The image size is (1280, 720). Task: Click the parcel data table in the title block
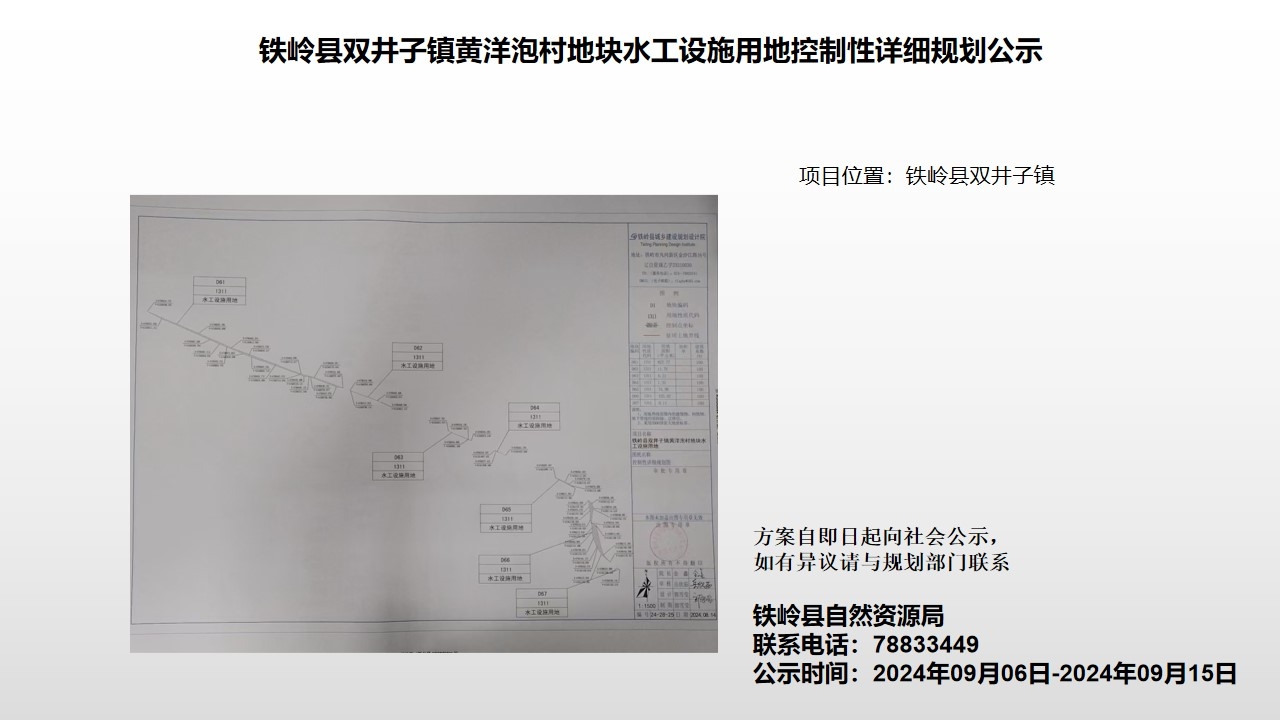(669, 375)
